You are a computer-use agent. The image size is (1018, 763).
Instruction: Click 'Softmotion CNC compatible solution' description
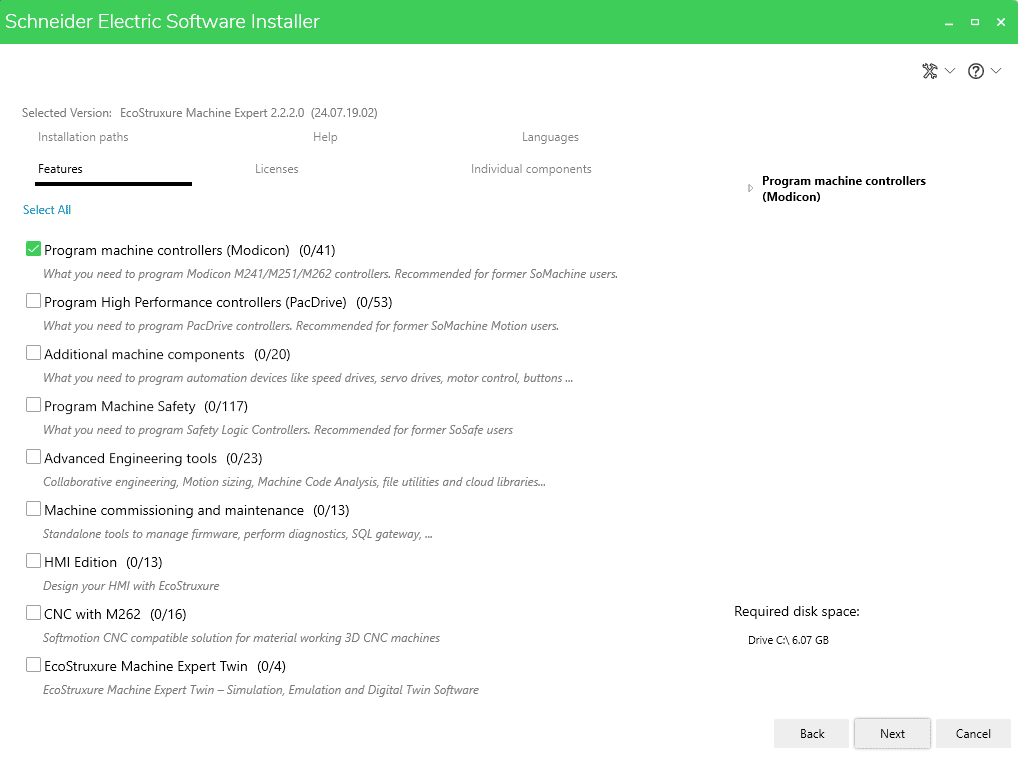pyautogui.click(x=242, y=638)
